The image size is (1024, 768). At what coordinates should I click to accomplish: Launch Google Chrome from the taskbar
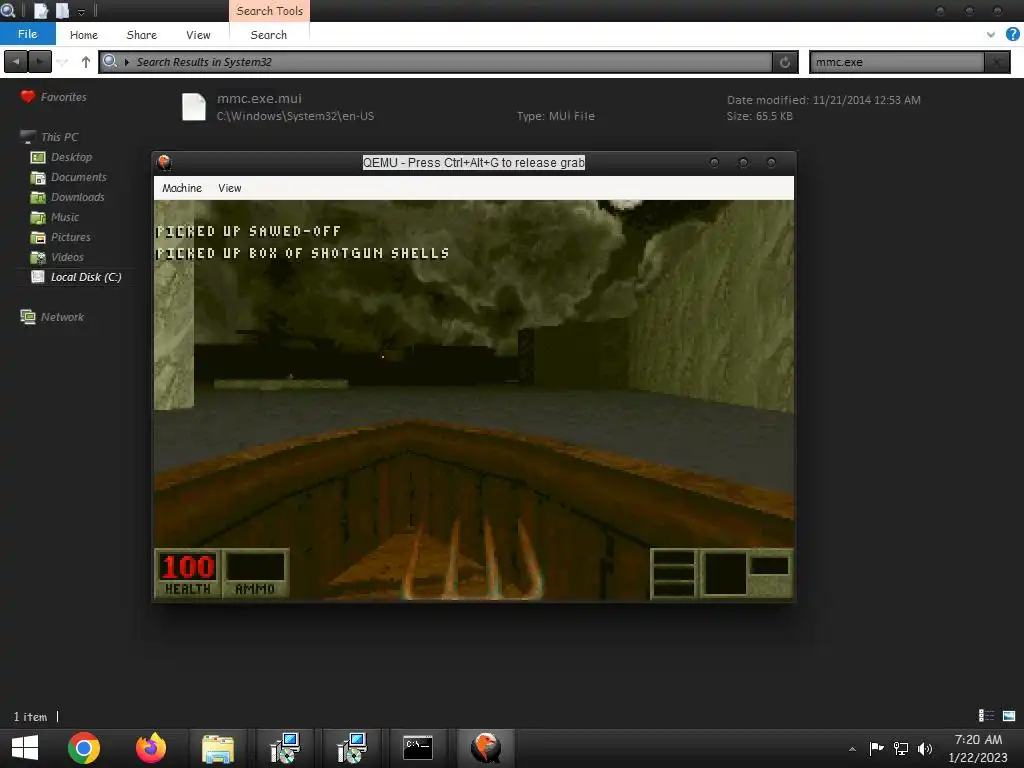pos(84,748)
